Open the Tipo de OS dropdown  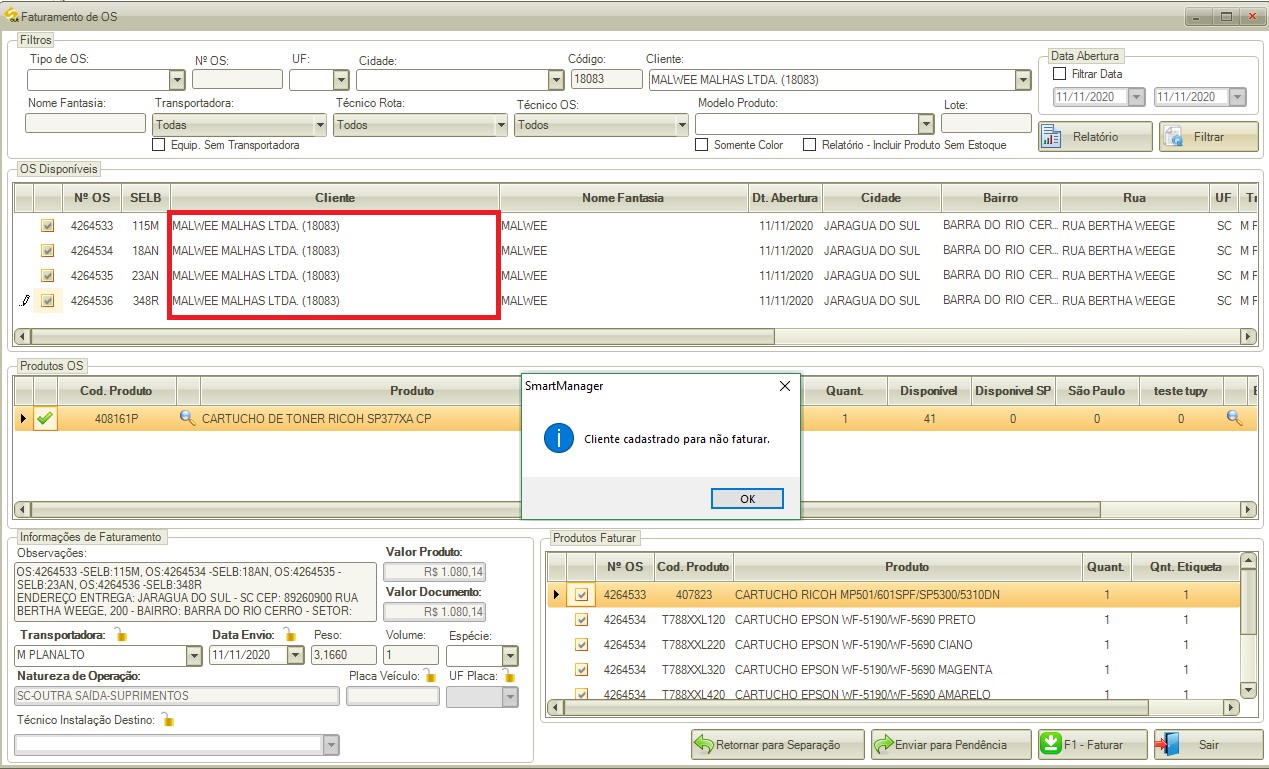pyautogui.click(x=177, y=80)
